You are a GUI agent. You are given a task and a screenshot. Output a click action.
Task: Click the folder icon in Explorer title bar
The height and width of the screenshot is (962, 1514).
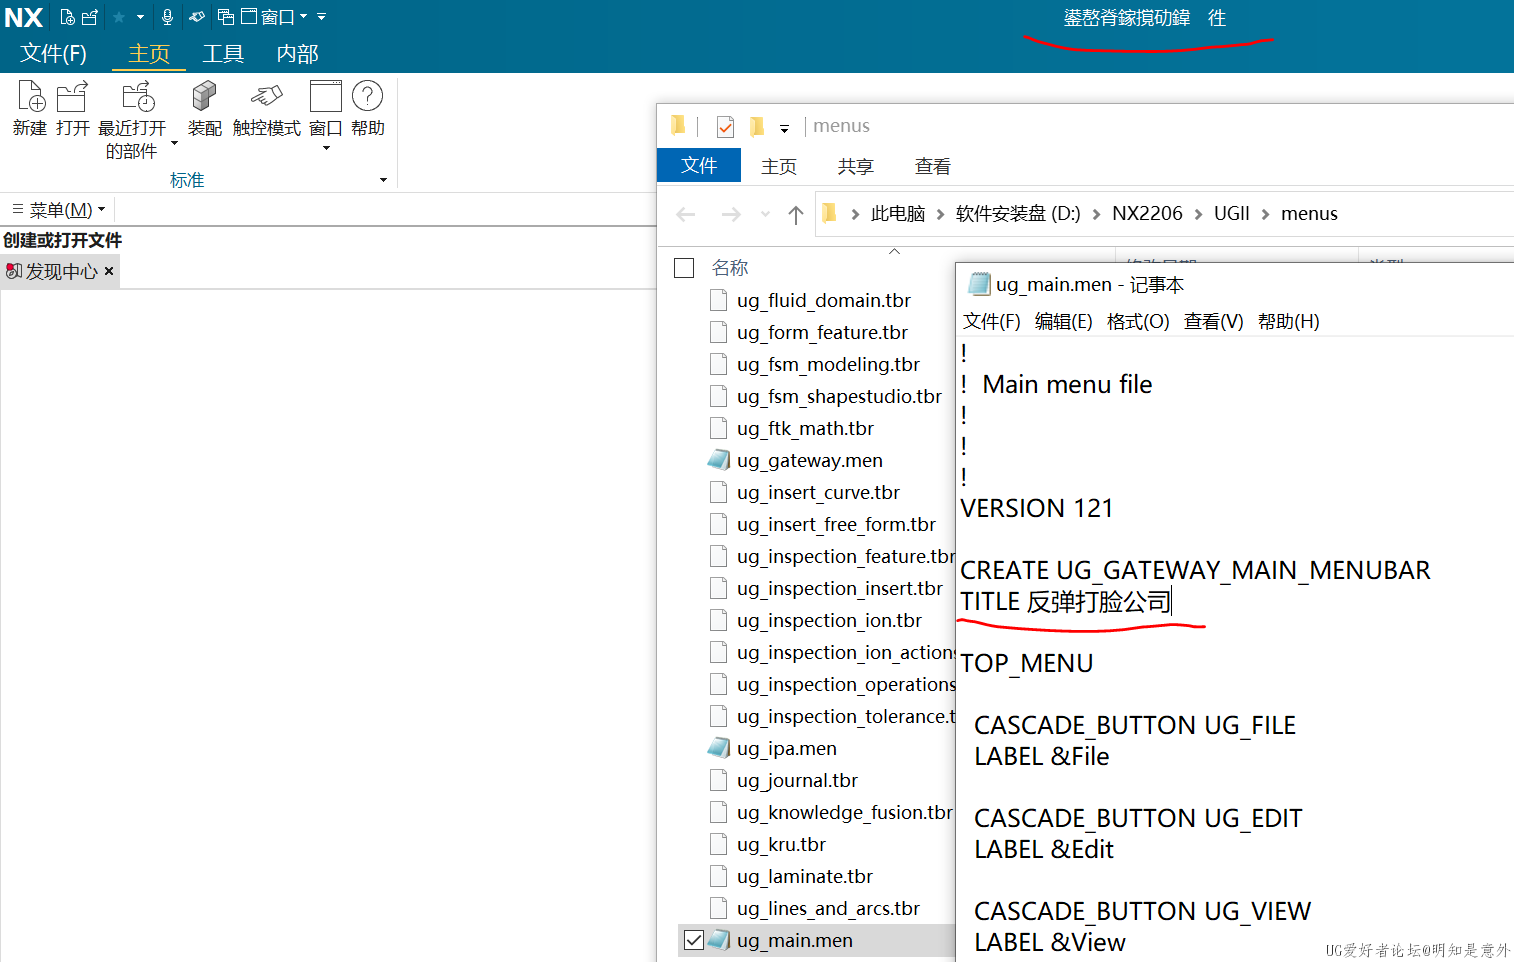[x=678, y=126]
